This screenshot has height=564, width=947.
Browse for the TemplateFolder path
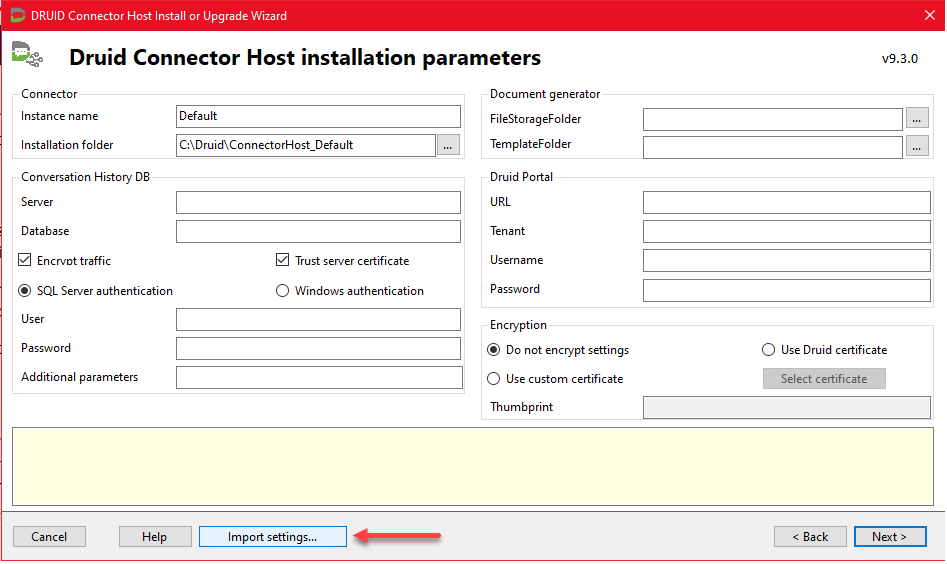point(917,146)
